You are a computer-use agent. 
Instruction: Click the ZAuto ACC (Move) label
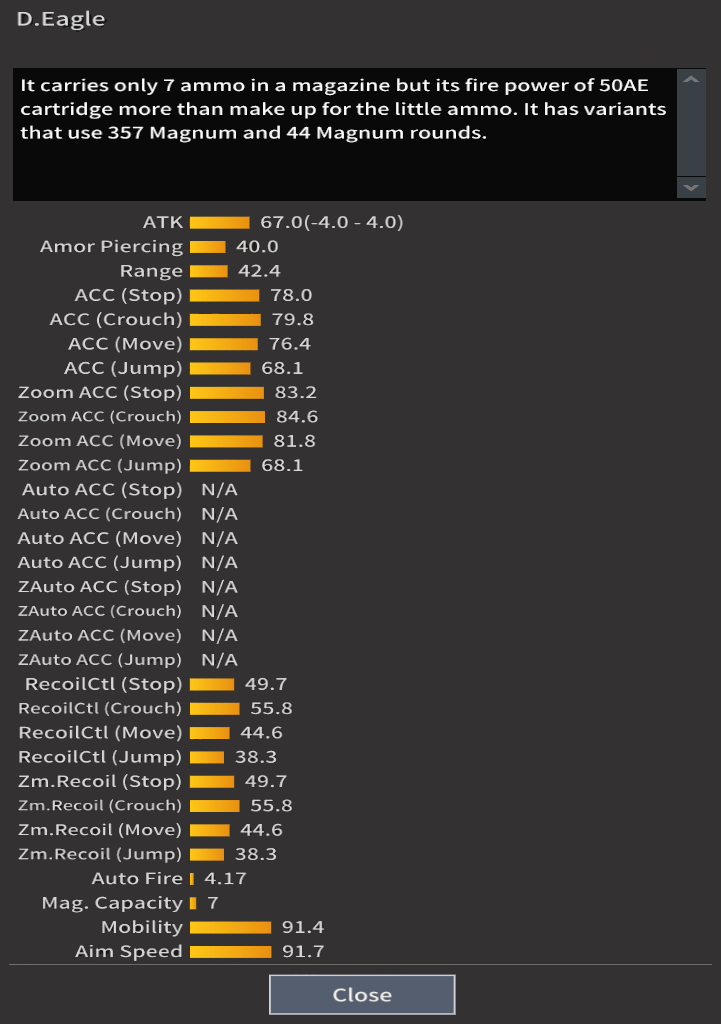100,636
